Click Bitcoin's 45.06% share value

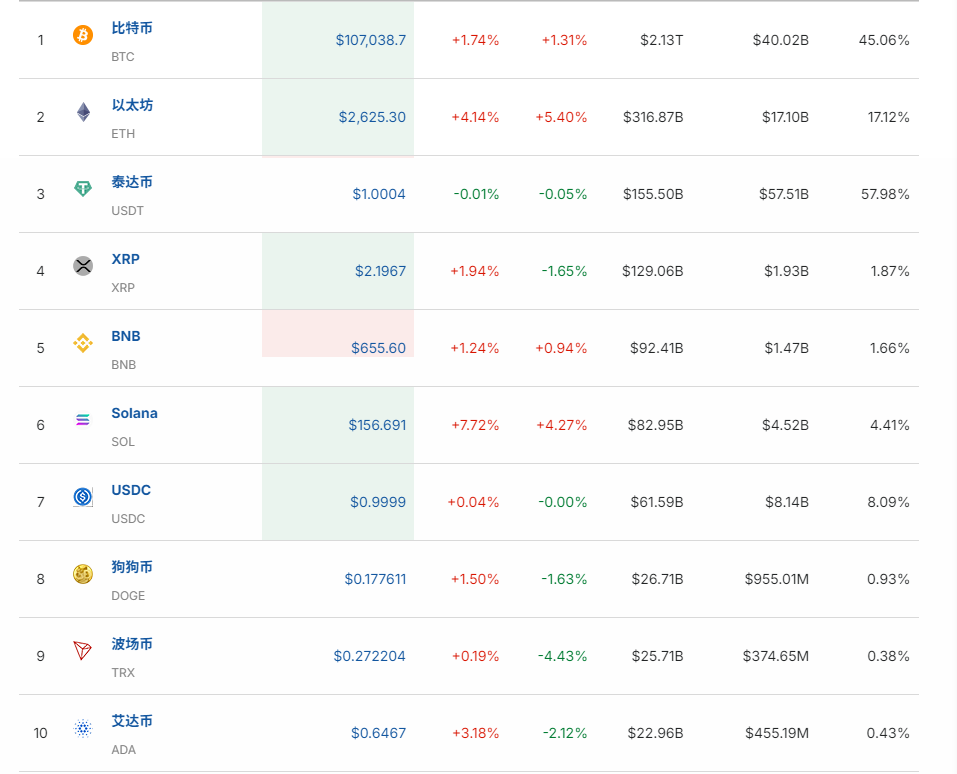884,40
